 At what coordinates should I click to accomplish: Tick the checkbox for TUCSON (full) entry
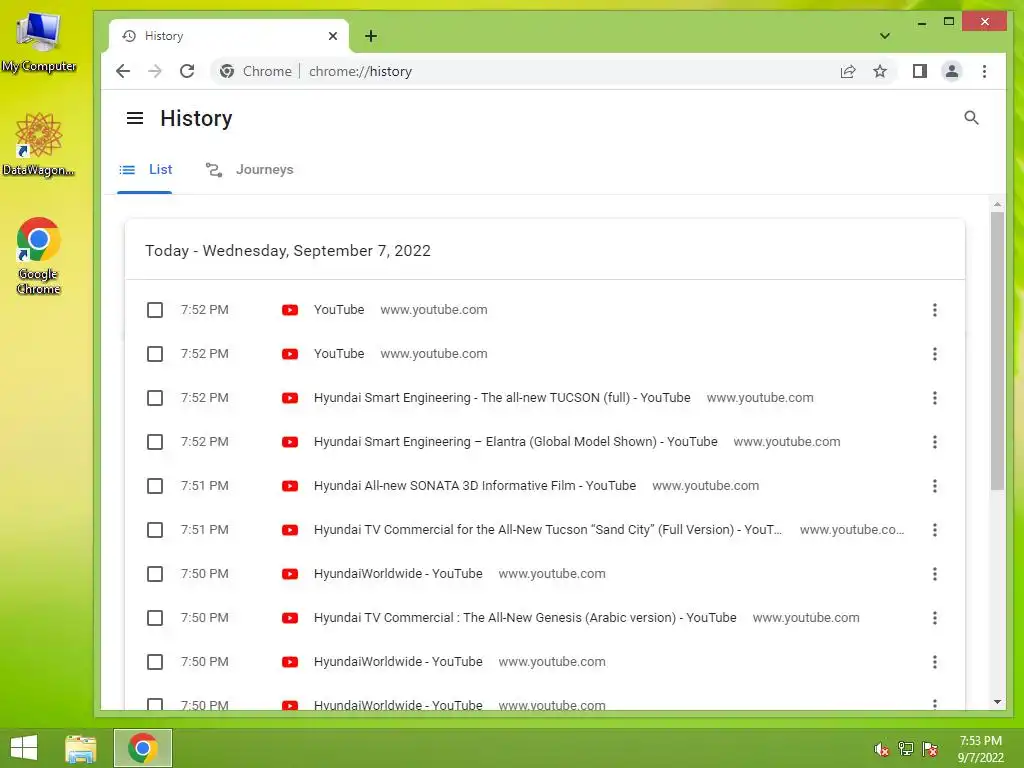155,398
